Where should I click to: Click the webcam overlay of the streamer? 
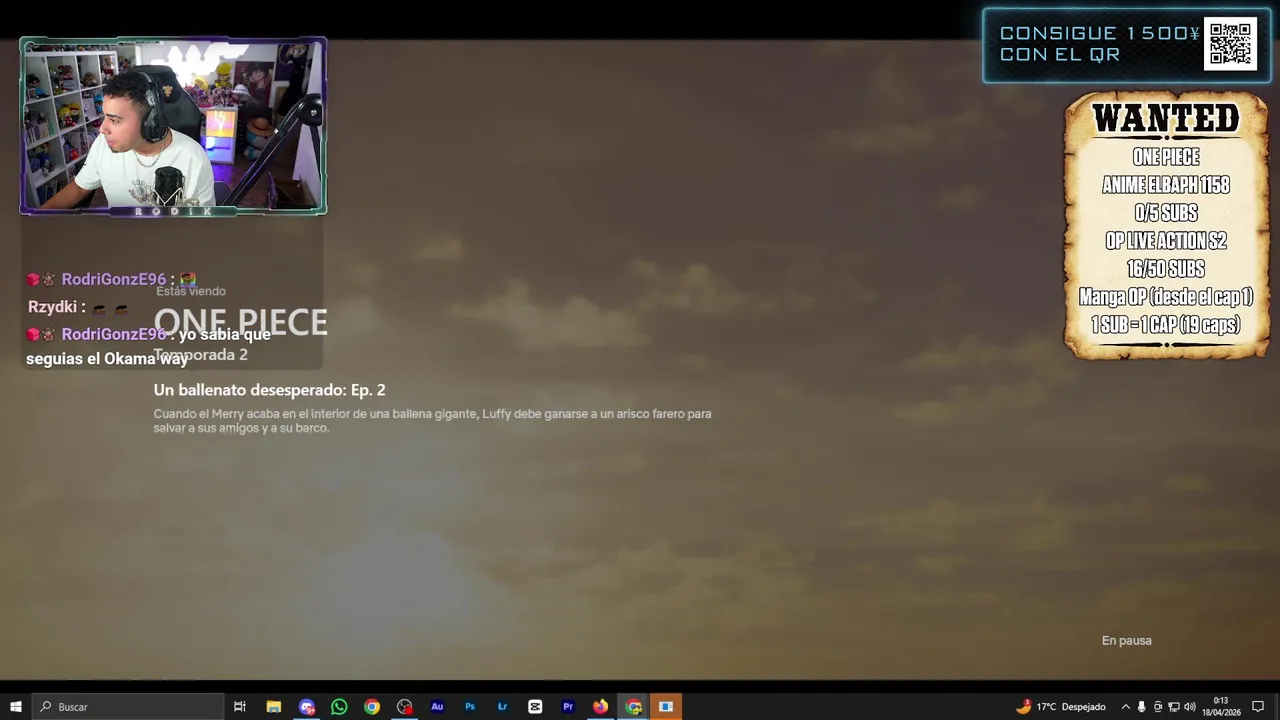tap(173, 126)
